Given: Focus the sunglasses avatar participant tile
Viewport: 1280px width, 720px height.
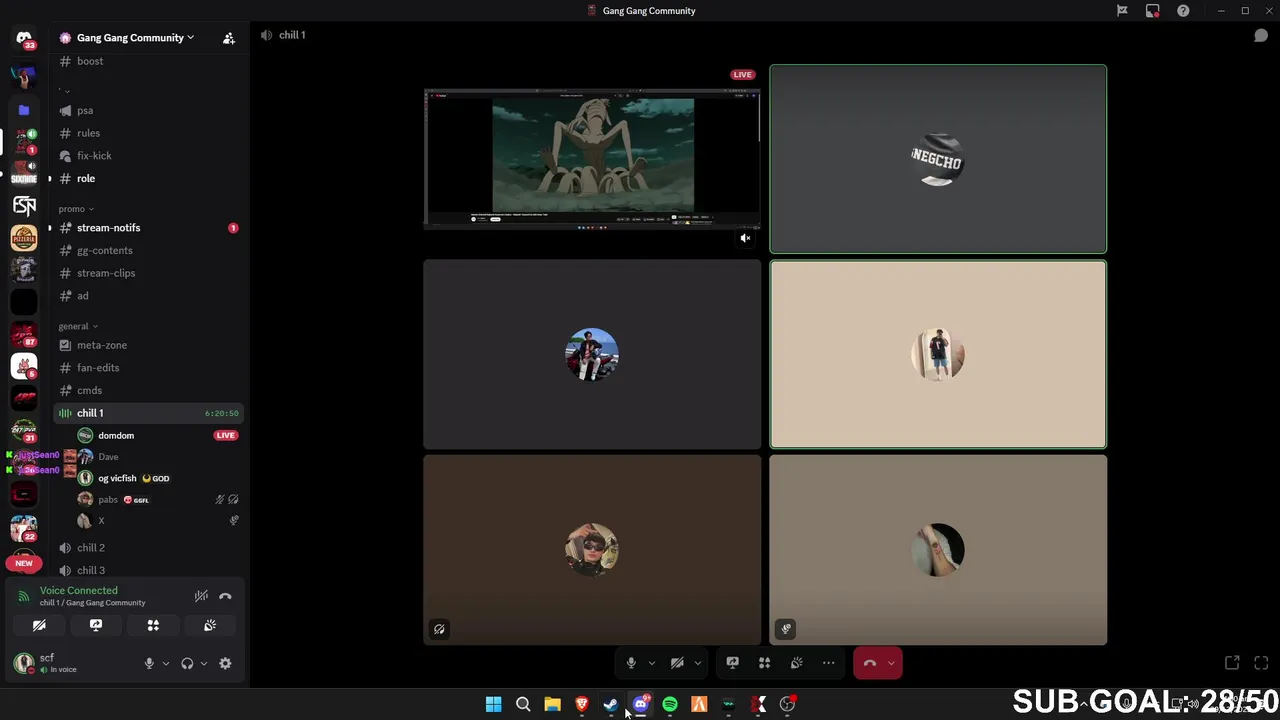Looking at the screenshot, I should 592,550.
